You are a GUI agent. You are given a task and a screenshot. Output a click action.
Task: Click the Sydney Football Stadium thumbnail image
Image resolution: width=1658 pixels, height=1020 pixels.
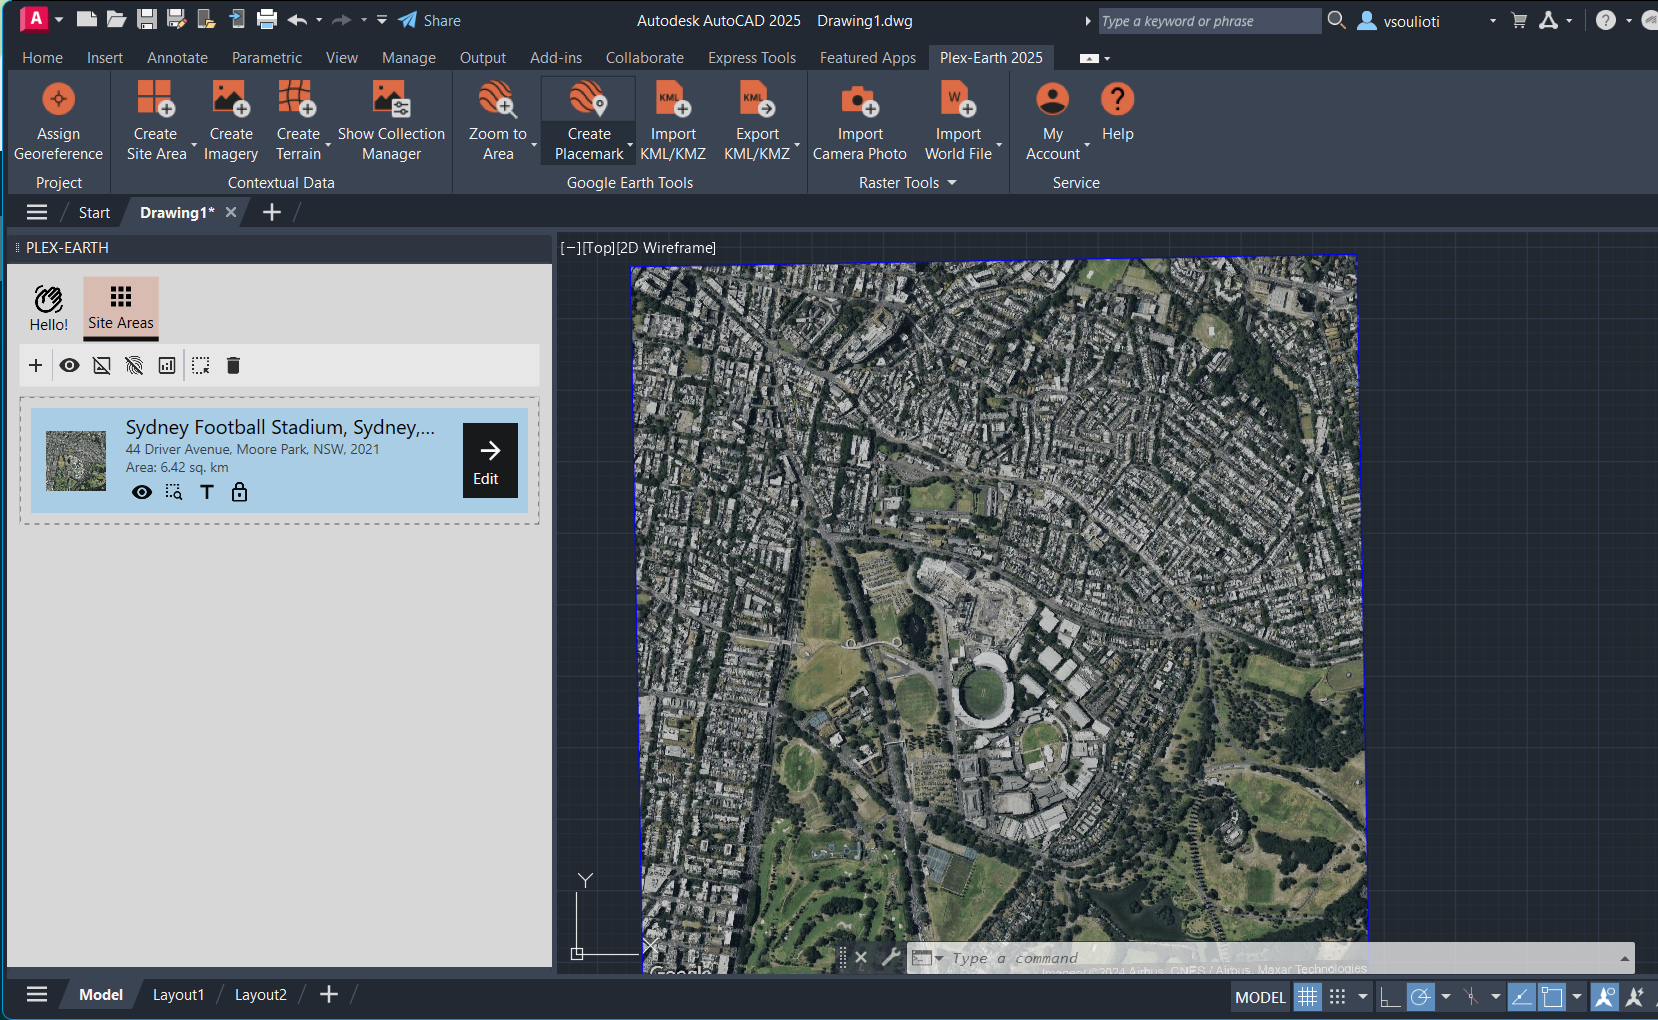click(x=76, y=461)
